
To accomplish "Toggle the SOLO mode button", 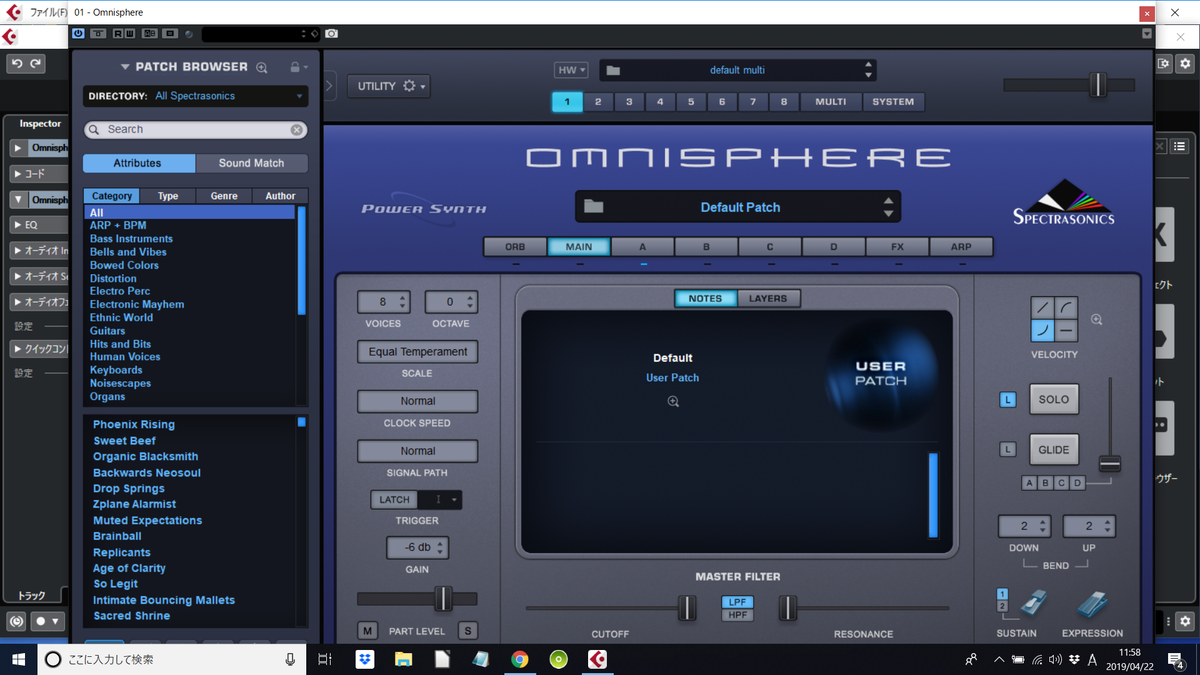I will [x=1054, y=399].
